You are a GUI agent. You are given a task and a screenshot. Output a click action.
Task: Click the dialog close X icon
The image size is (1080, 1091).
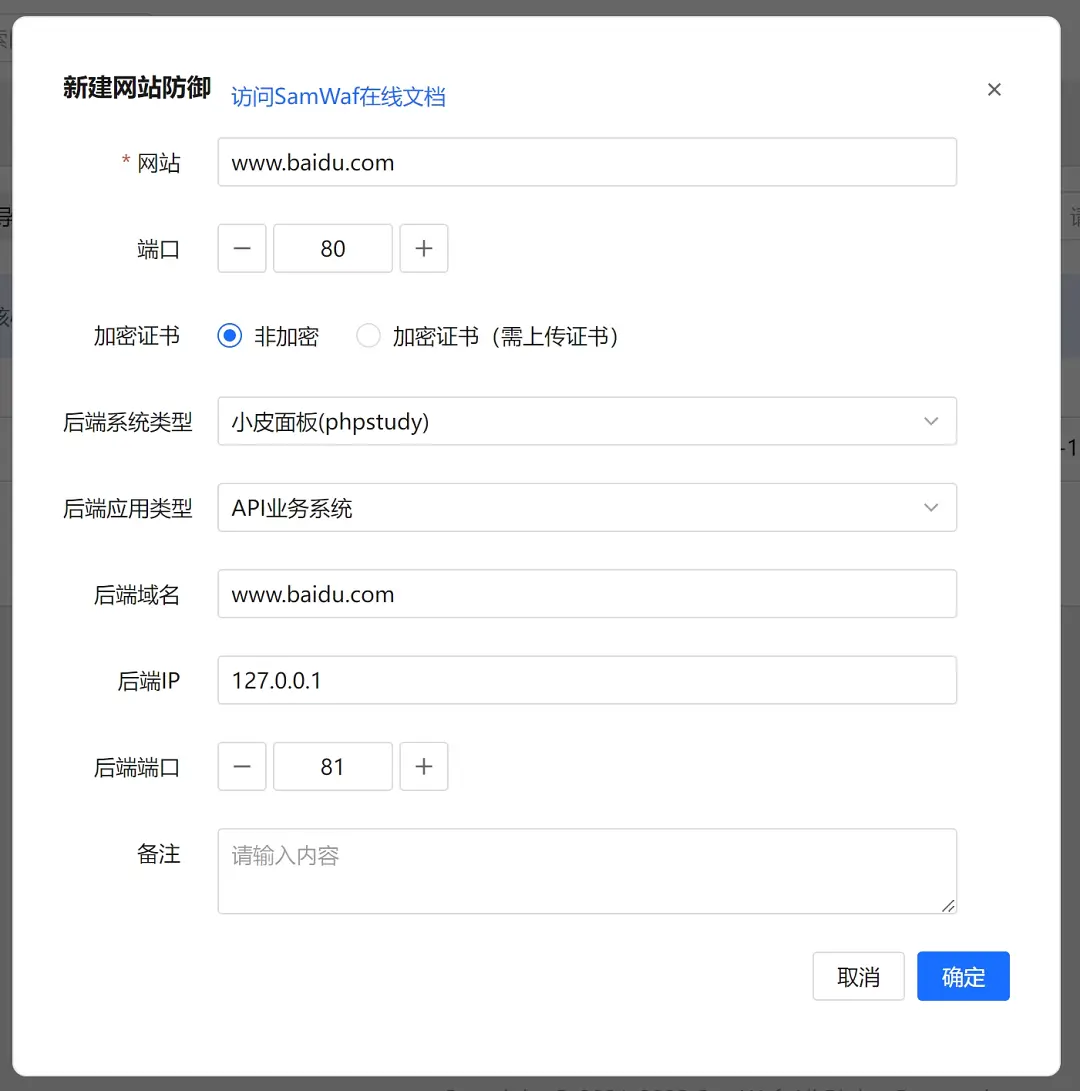point(994,89)
